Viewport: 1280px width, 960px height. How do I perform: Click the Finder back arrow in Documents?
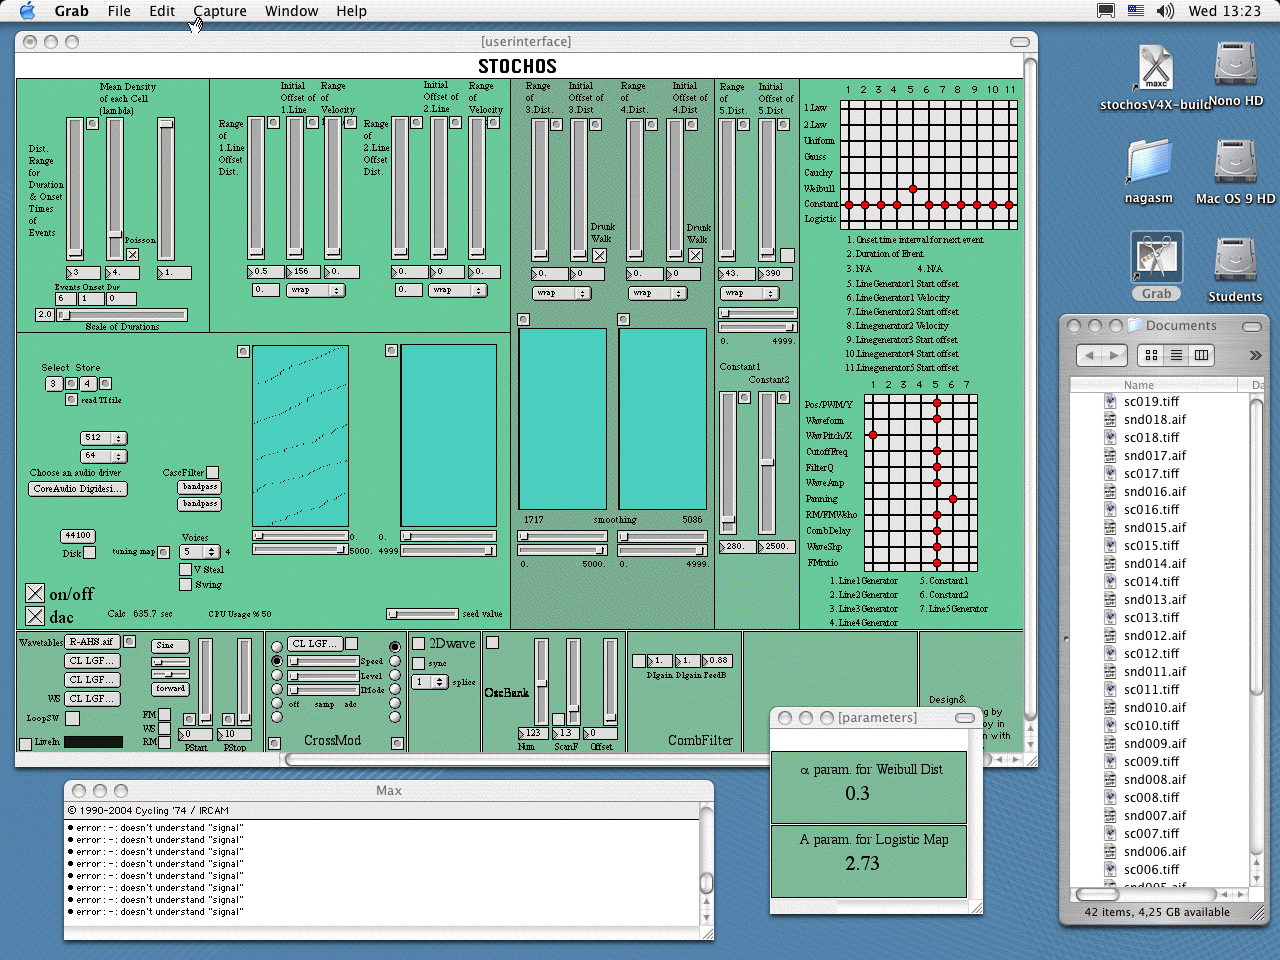pyautogui.click(x=1090, y=355)
